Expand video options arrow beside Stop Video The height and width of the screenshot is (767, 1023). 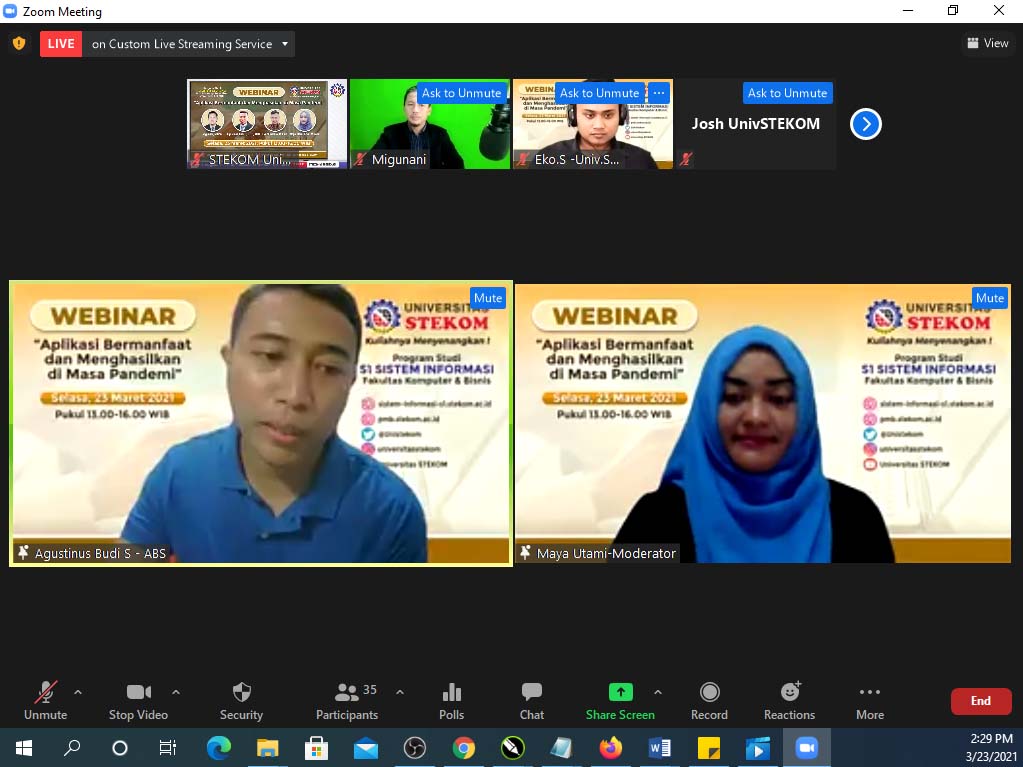coord(176,692)
